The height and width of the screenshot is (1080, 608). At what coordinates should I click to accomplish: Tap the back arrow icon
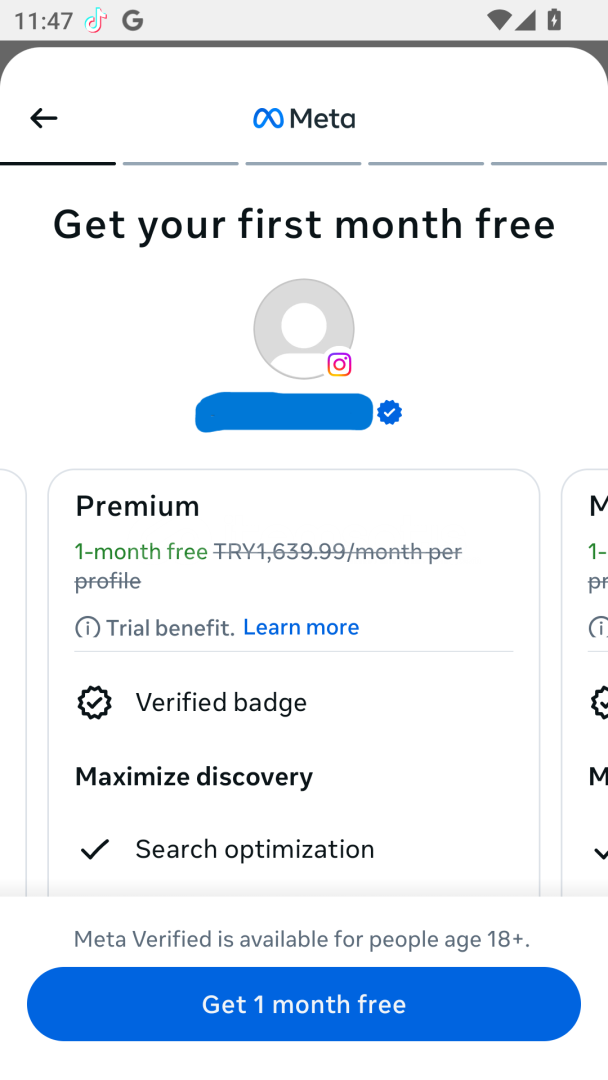[43, 119]
